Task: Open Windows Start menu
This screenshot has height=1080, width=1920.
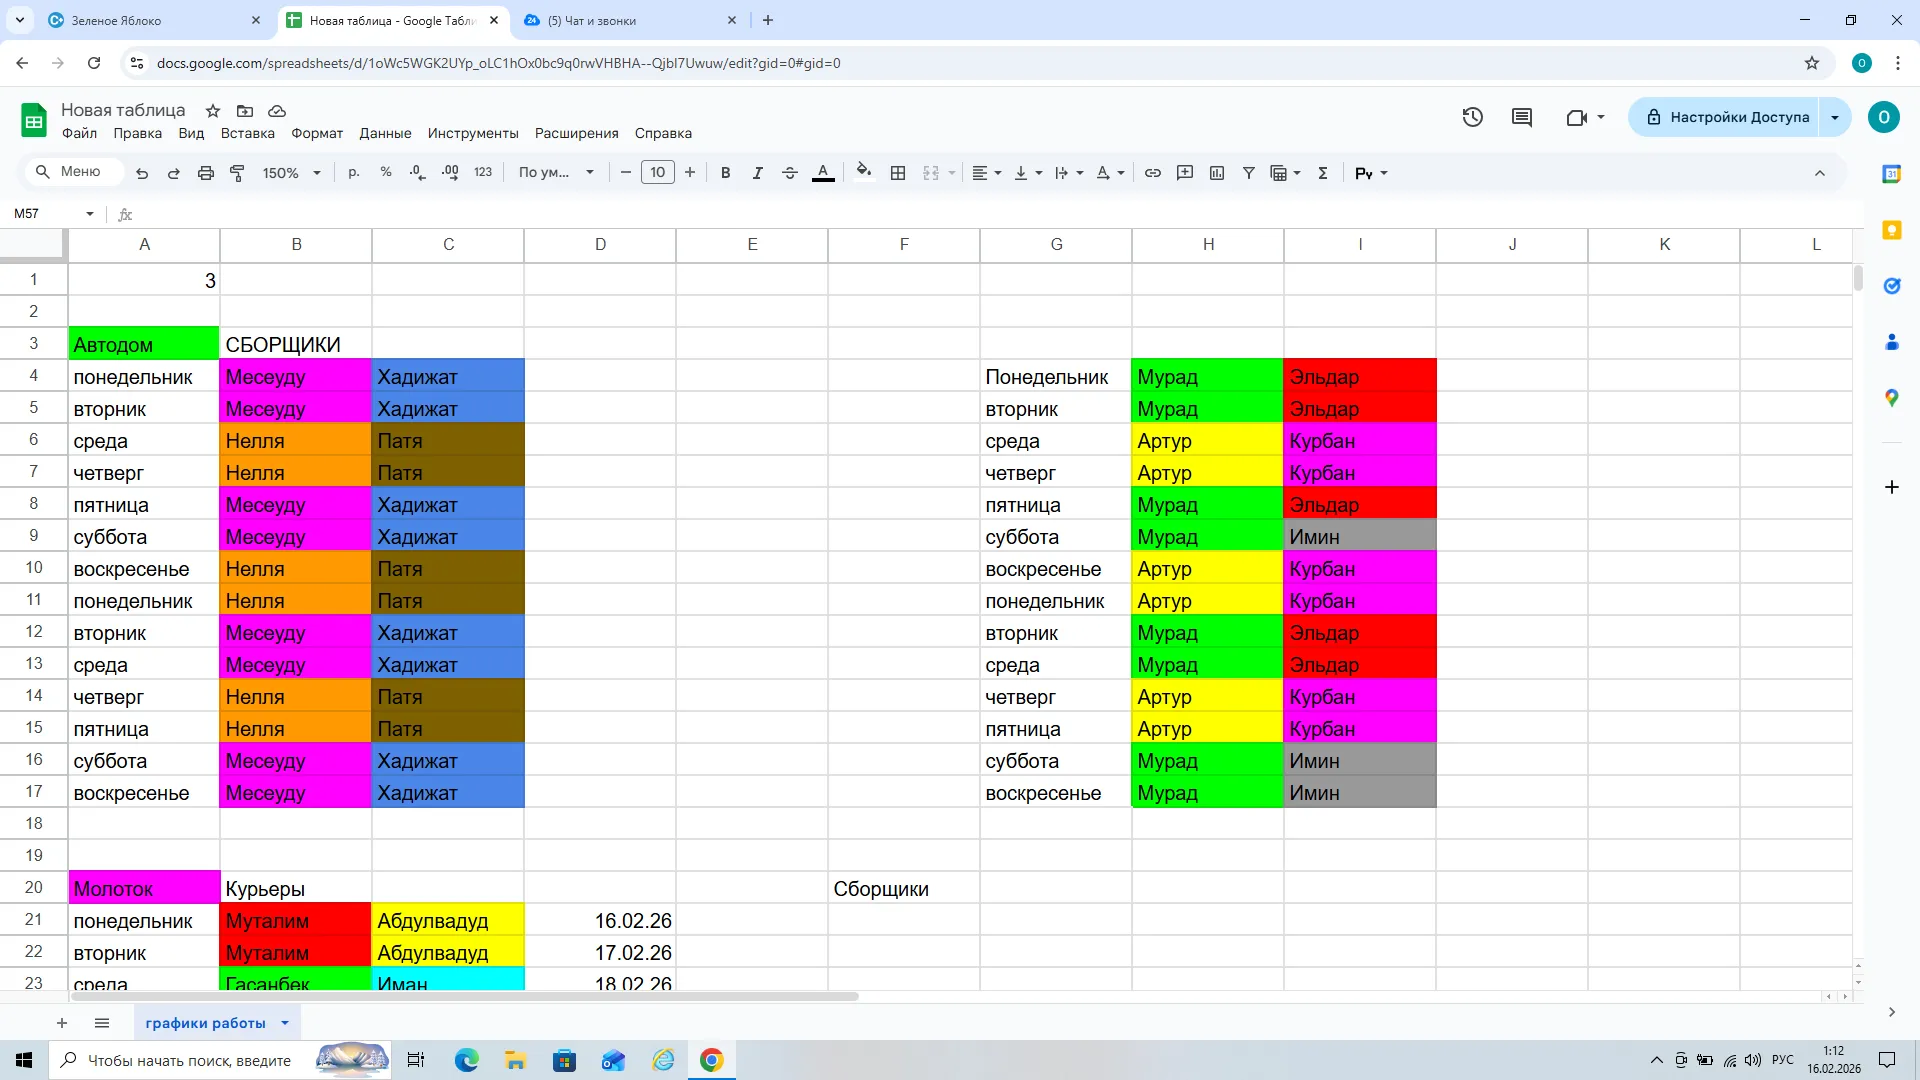Action: click(x=24, y=1060)
